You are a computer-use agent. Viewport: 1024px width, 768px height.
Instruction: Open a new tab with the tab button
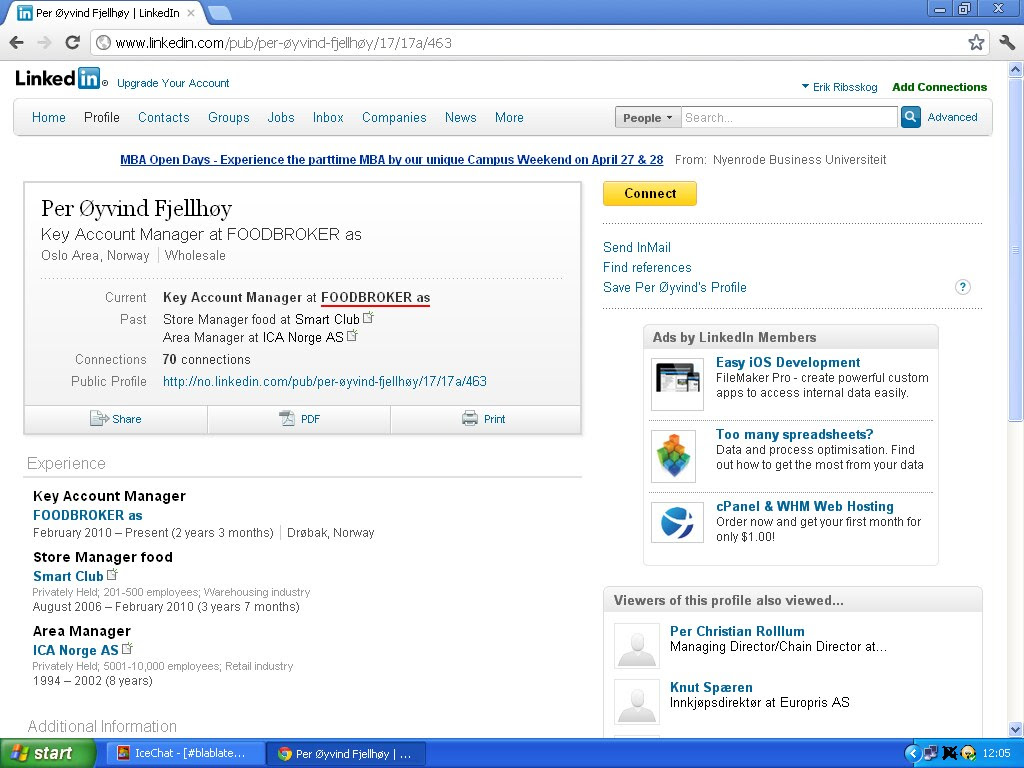tap(219, 12)
